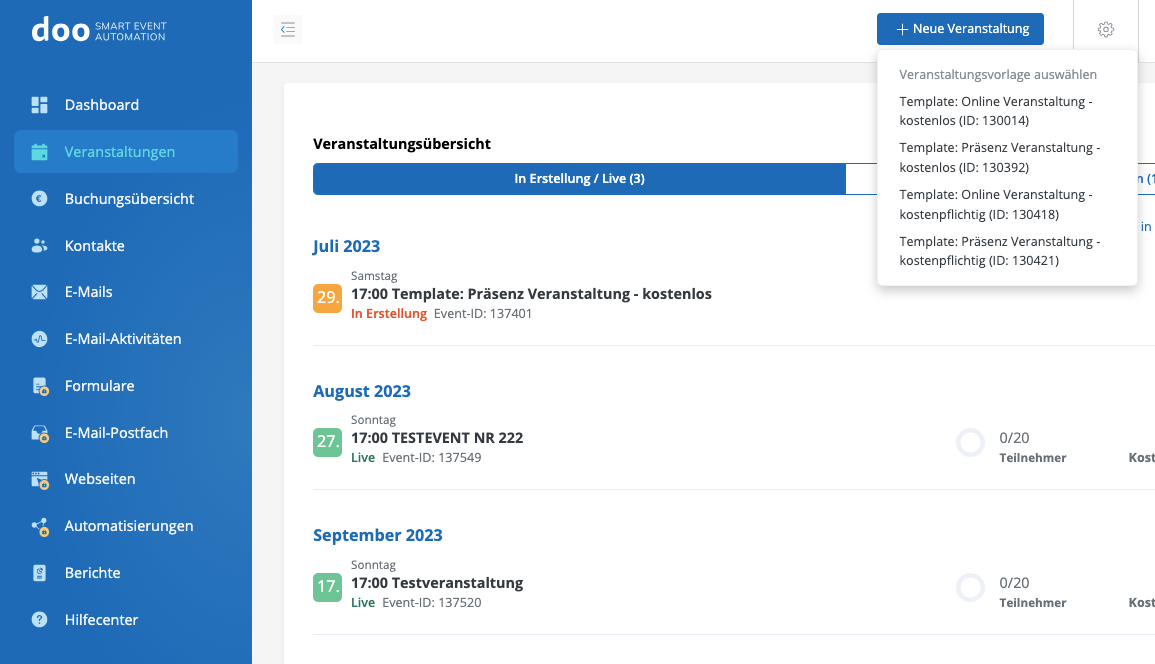Click the Buchungsübersicht euro coin icon
The height and width of the screenshot is (664, 1155).
coord(40,199)
